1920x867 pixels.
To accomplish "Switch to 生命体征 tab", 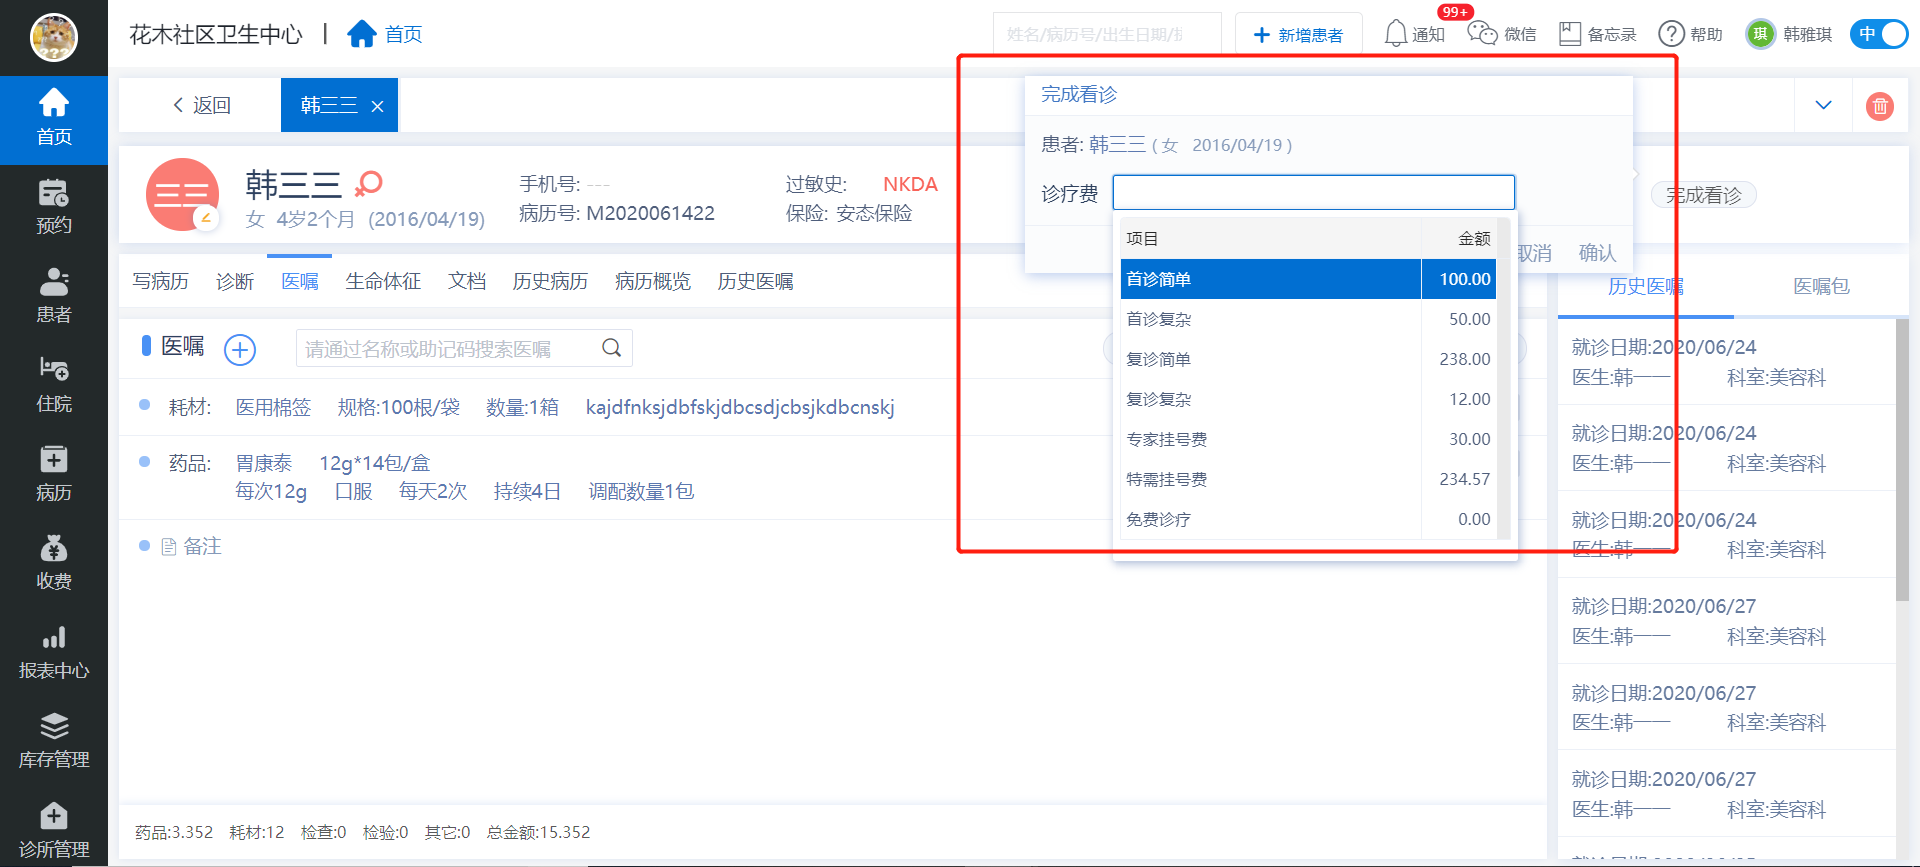I will coord(383,281).
